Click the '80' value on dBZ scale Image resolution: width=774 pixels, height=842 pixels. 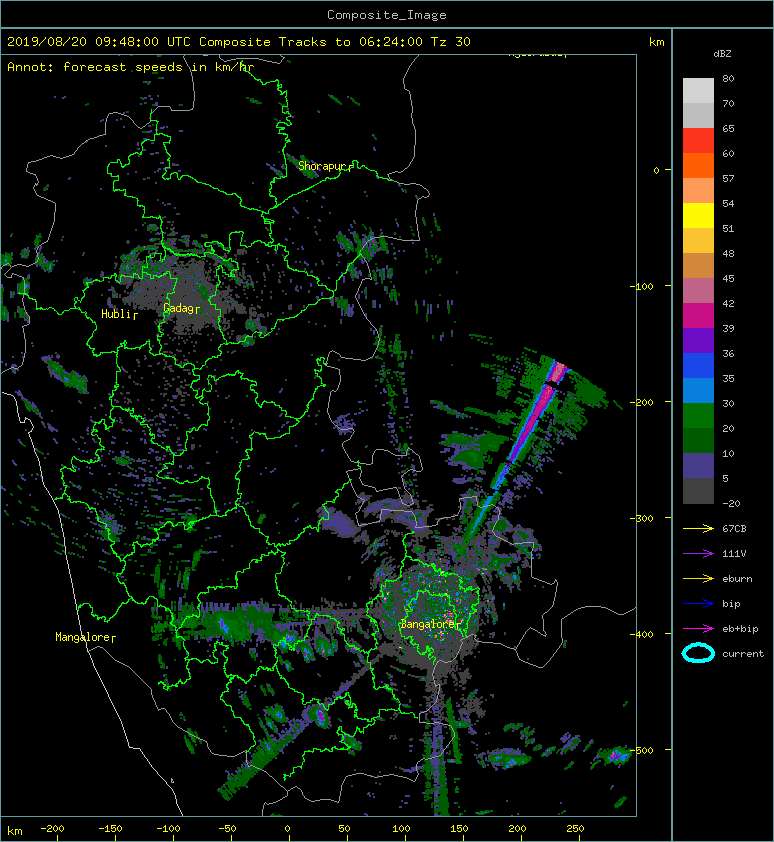[x=728, y=78]
